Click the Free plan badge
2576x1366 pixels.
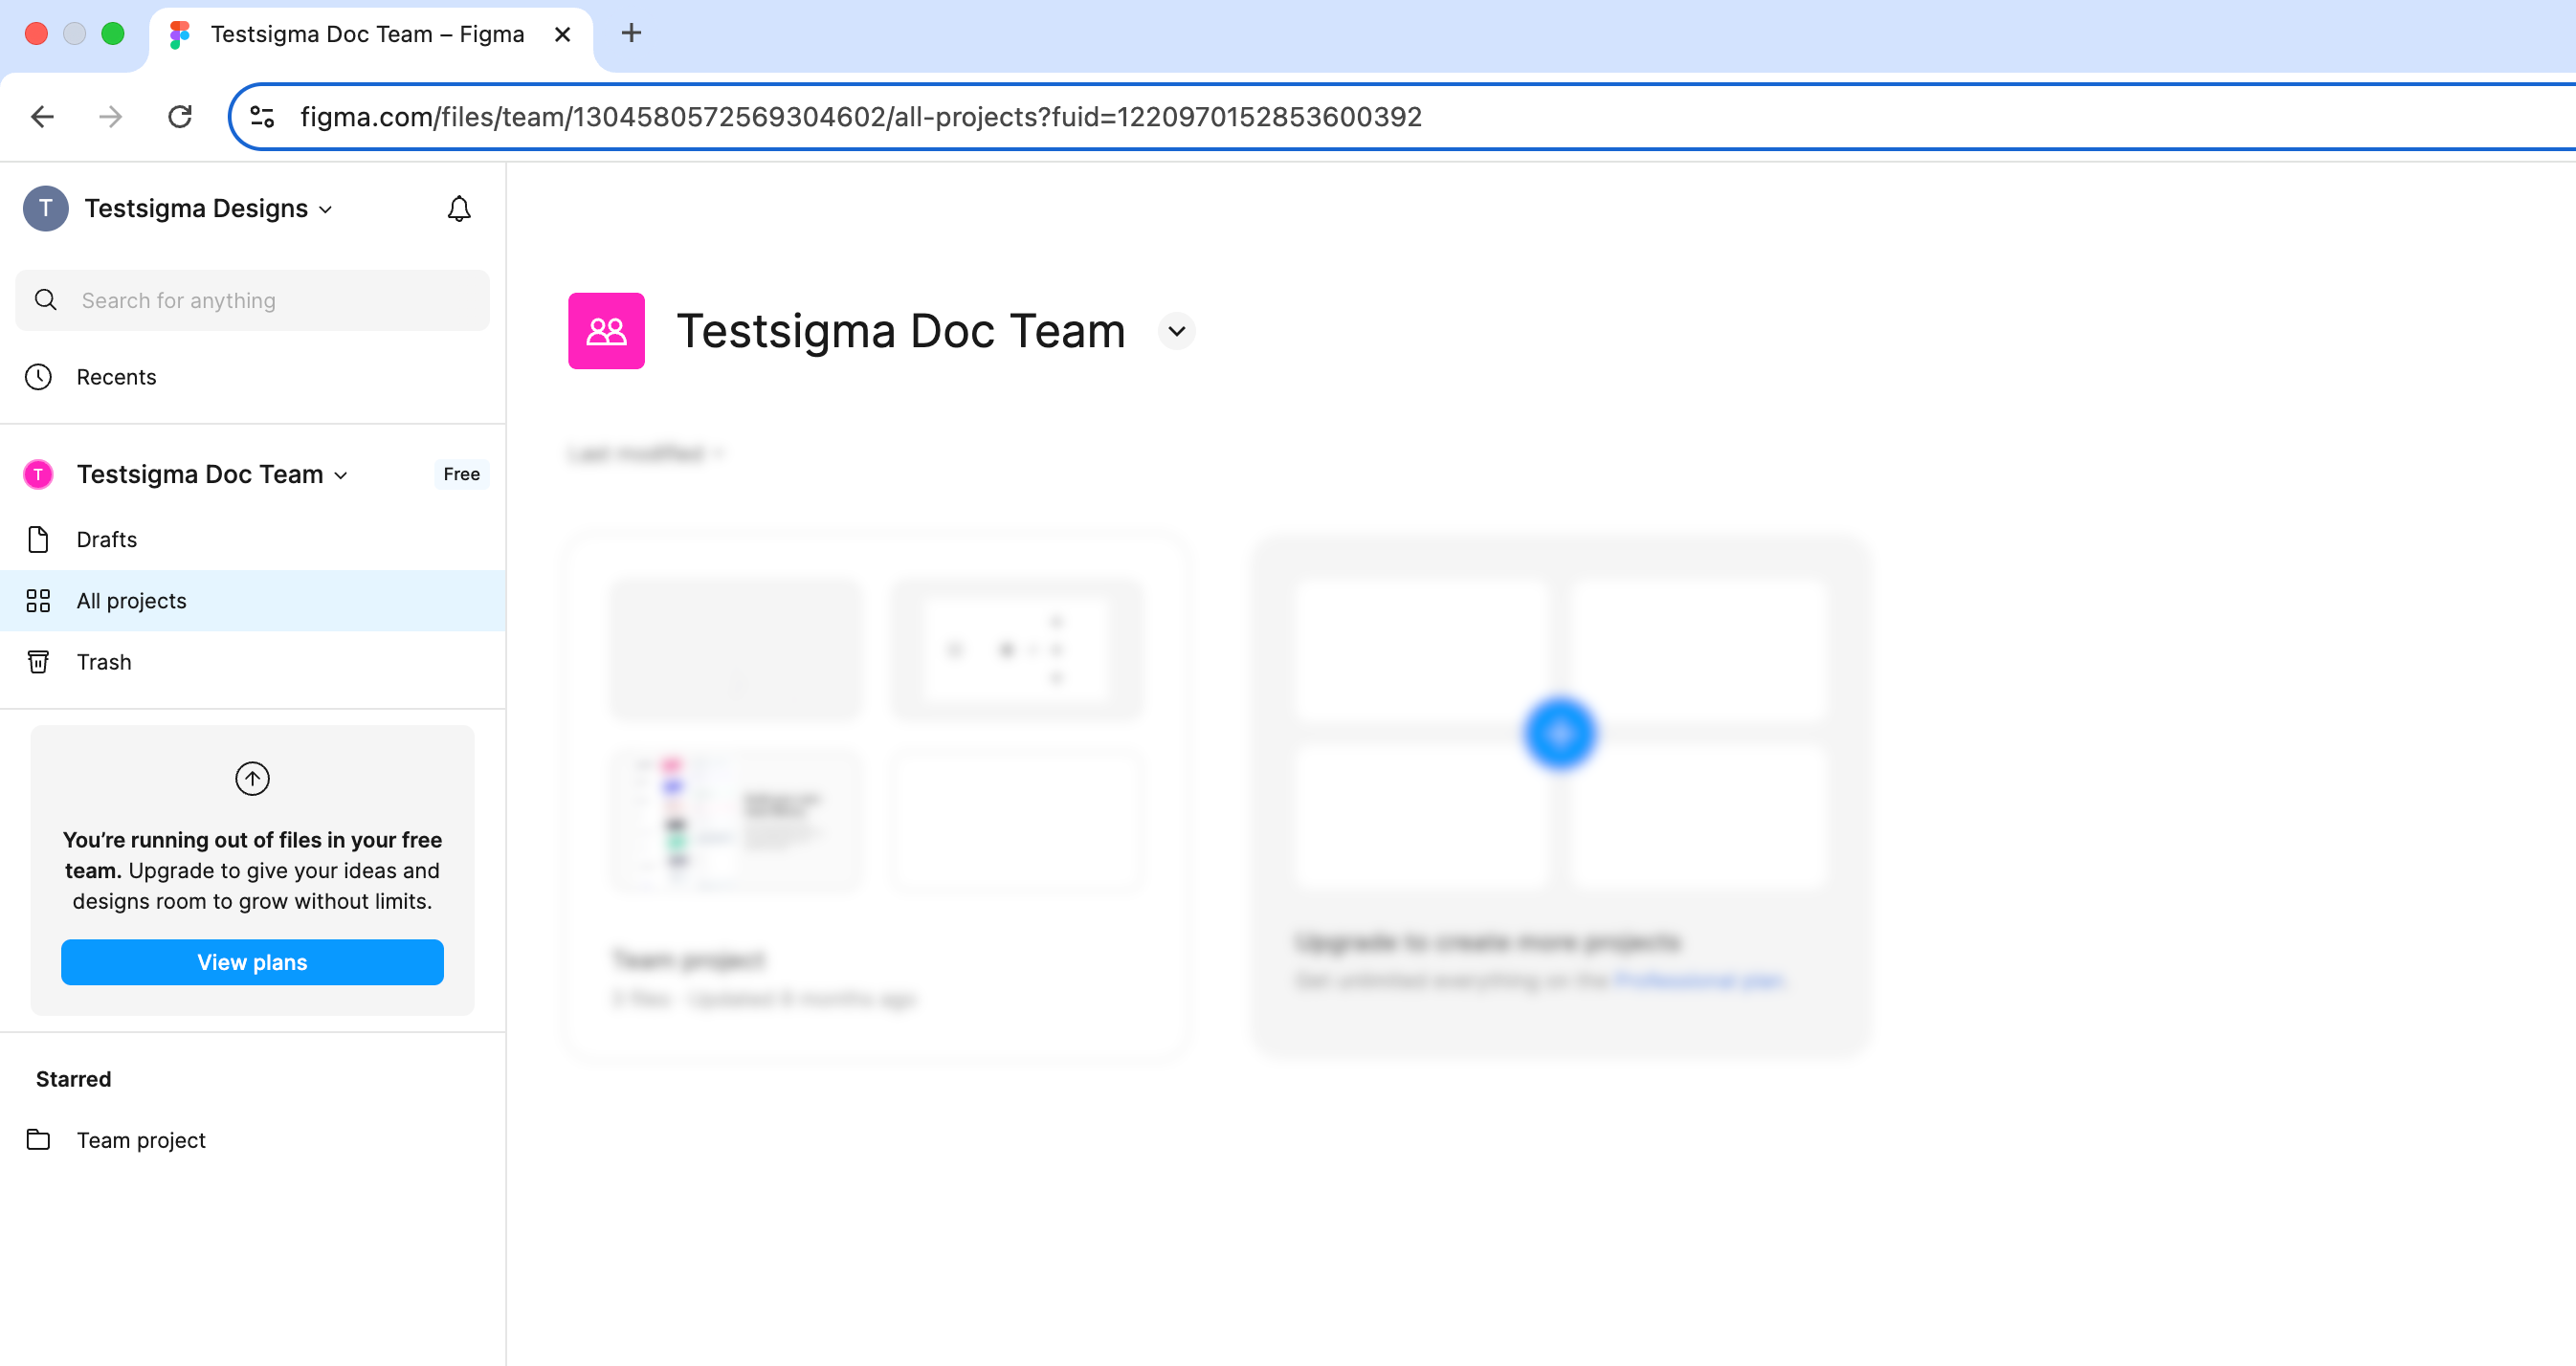pyautogui.click(x=461, y=474)
